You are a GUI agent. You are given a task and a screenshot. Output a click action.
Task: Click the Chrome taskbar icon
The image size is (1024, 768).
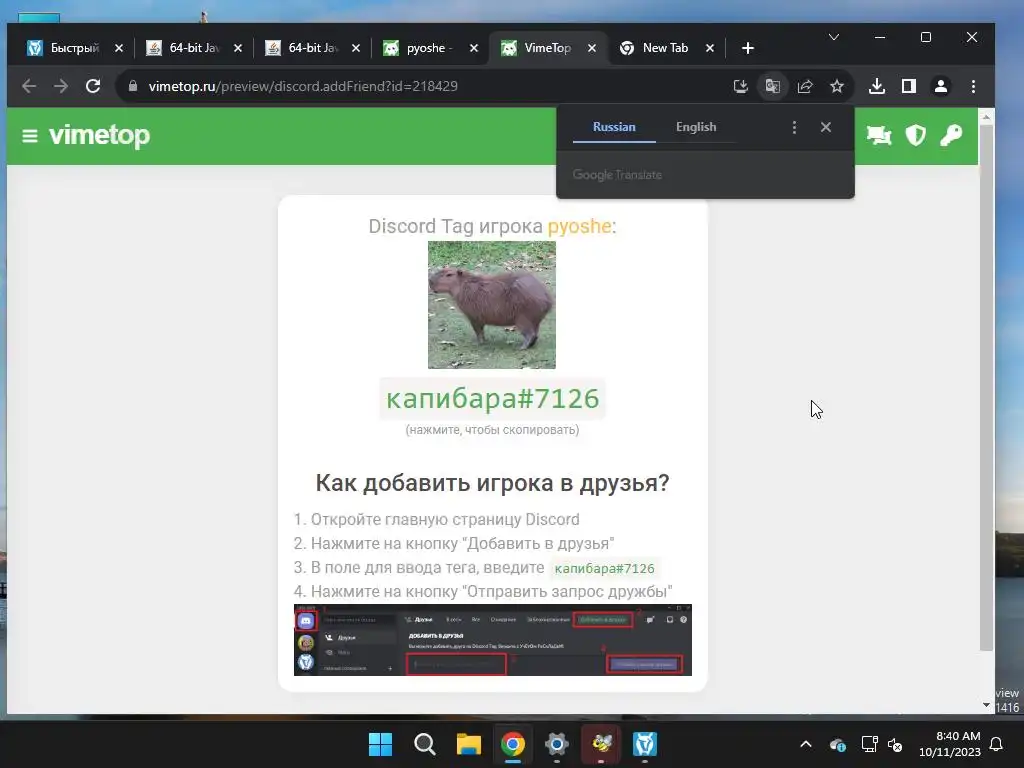click(513, 744)
